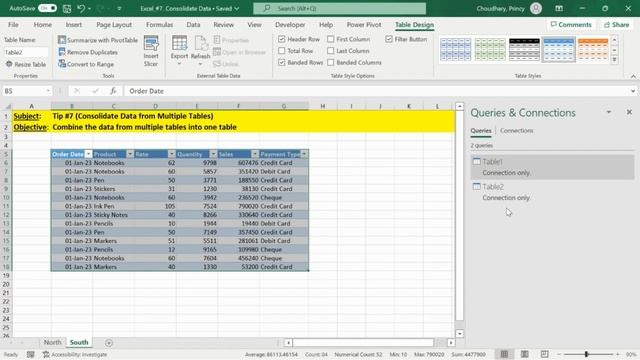Toggle AutoSave switch
Viewport: 640px width, 360px height.
pos(47,8)
